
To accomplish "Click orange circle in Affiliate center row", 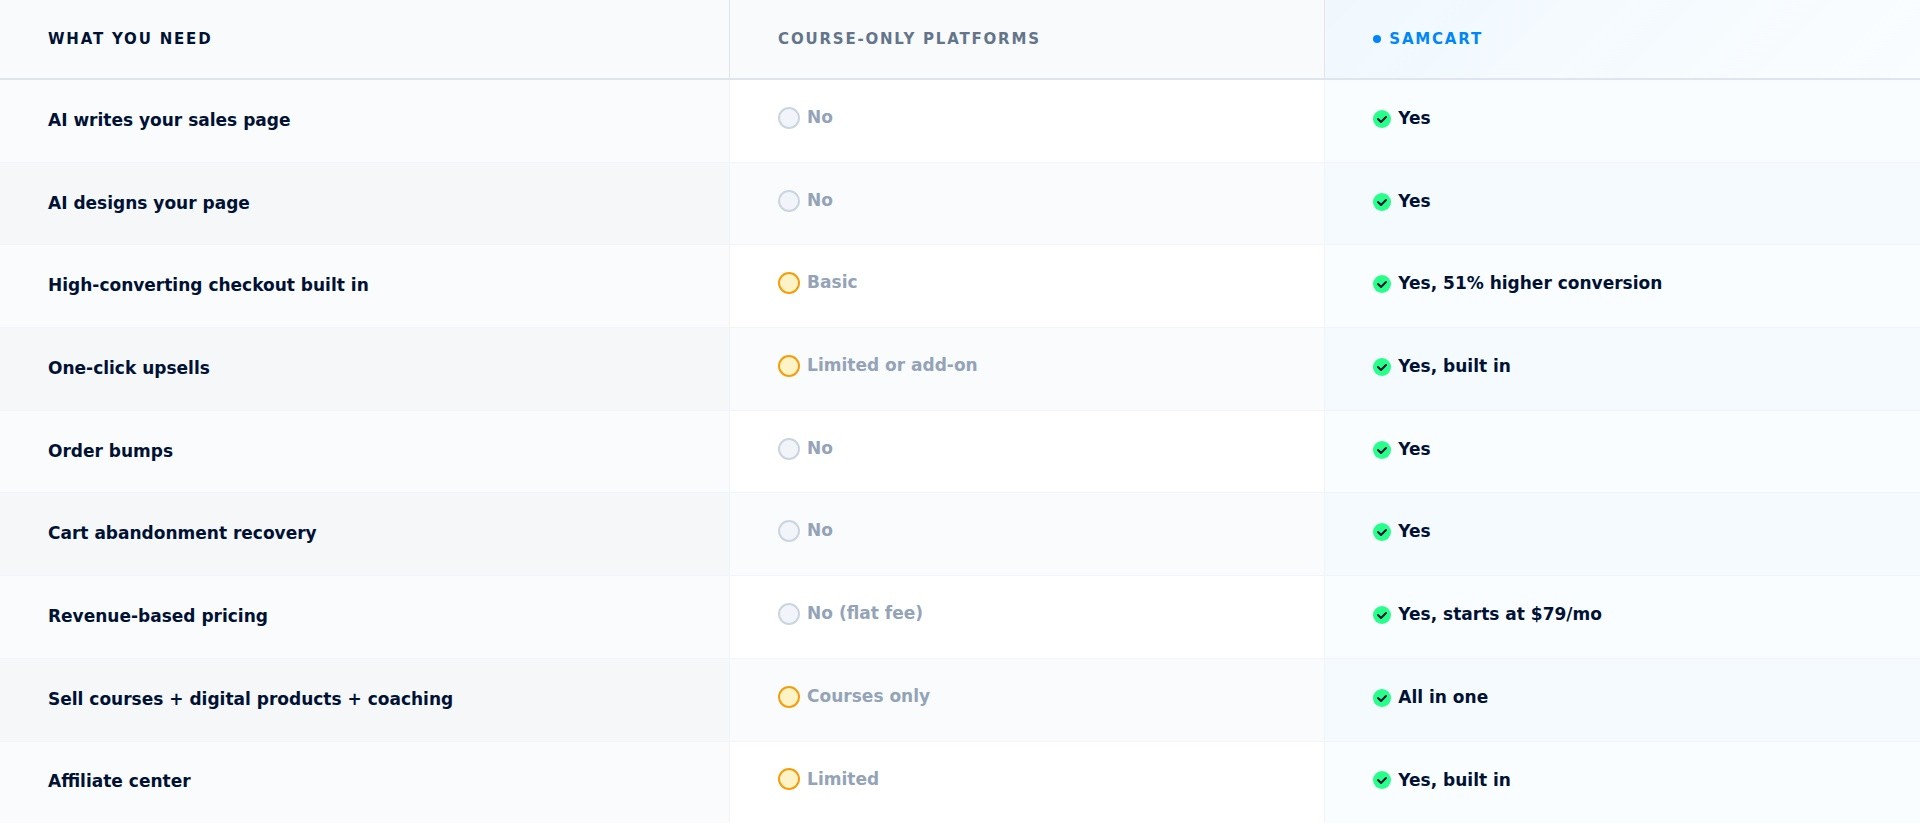I will (x=789, y=779).
